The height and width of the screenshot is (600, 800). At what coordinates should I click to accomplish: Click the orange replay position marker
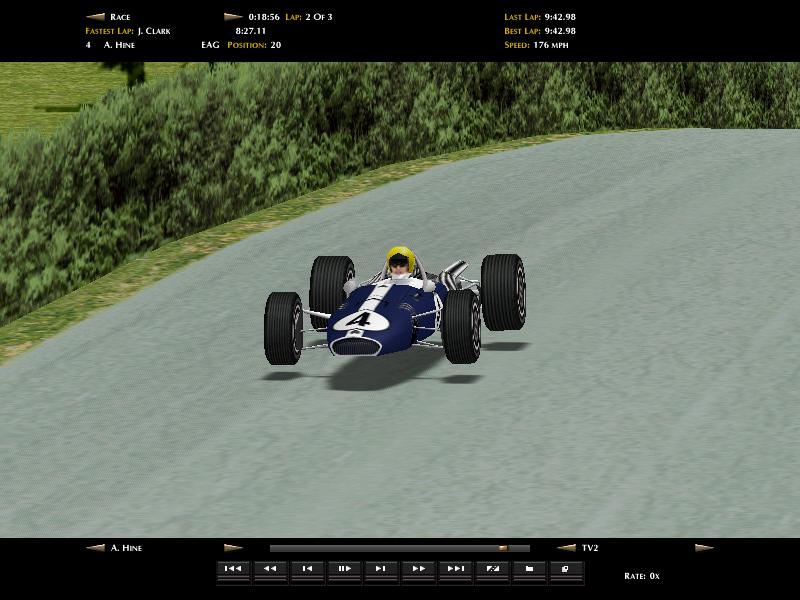click(x=503, y=548)
